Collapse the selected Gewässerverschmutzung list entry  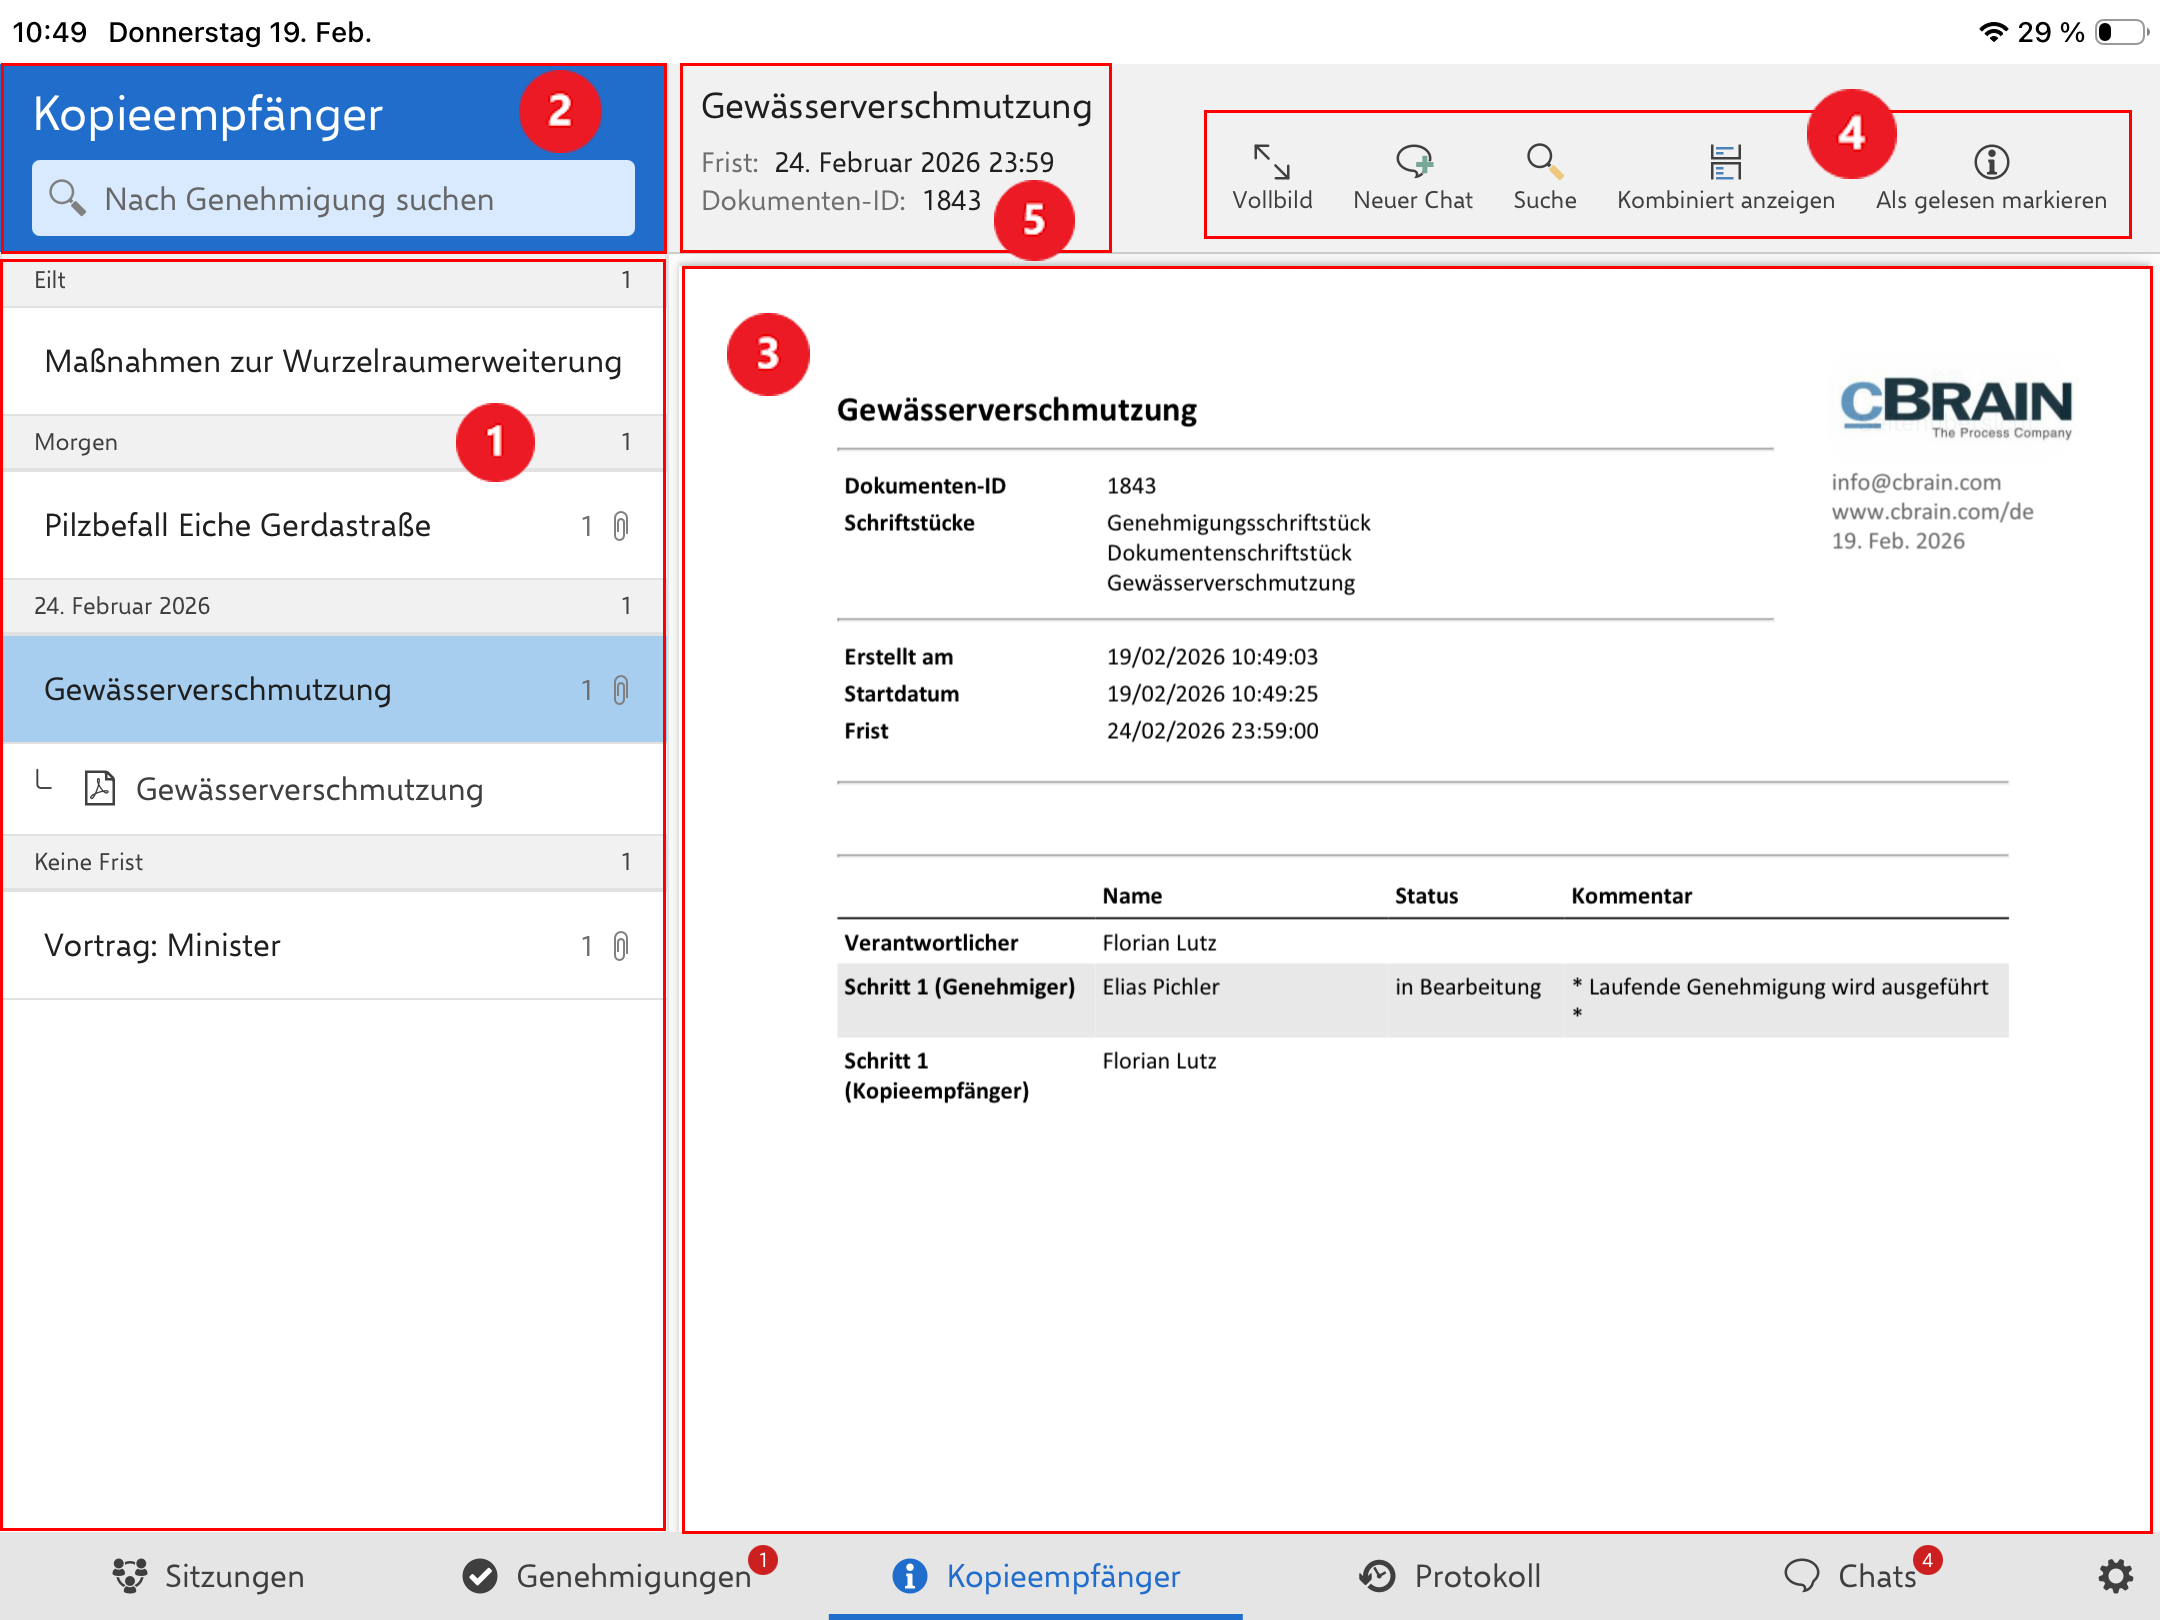tap(300, 689)
